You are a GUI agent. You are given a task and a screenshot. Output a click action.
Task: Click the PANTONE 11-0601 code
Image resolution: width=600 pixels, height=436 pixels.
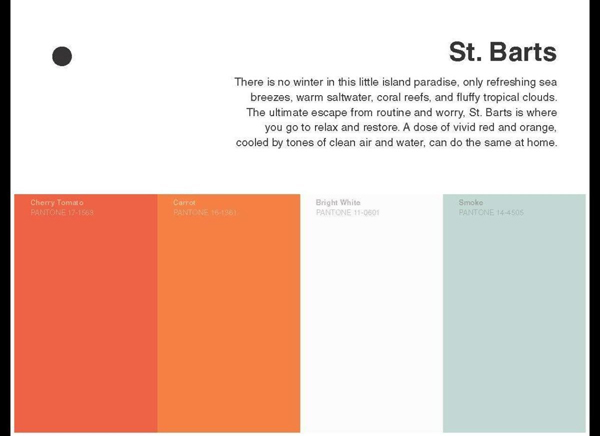coord(348,213)
